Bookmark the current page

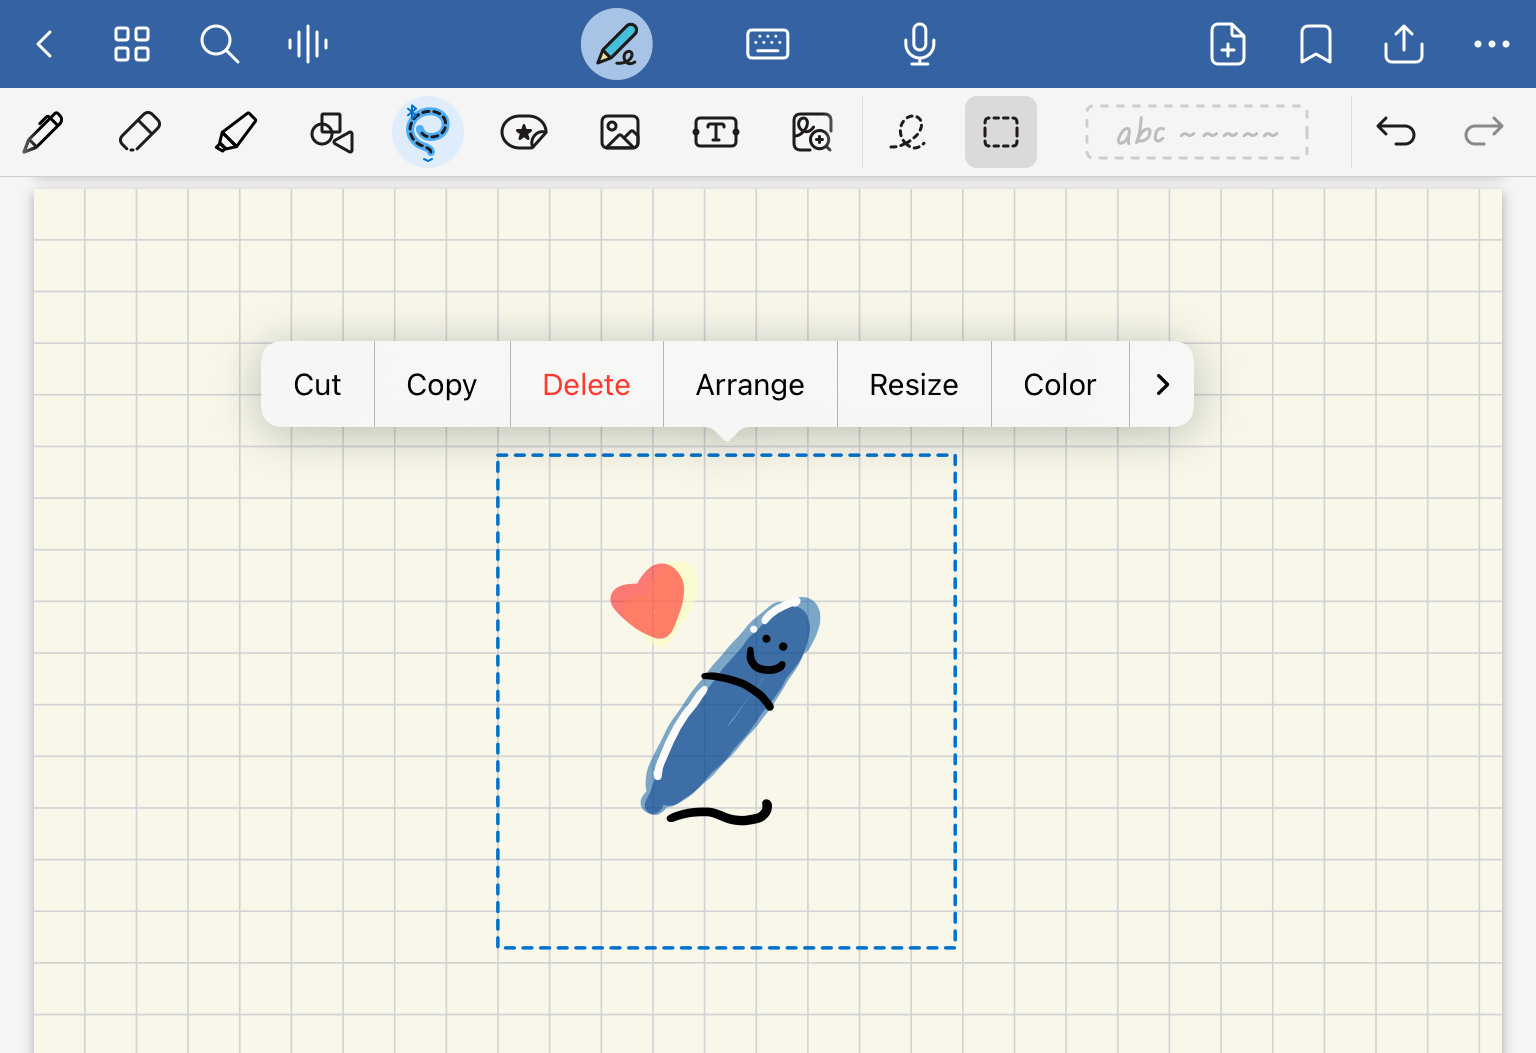[x=1315, y=44]
